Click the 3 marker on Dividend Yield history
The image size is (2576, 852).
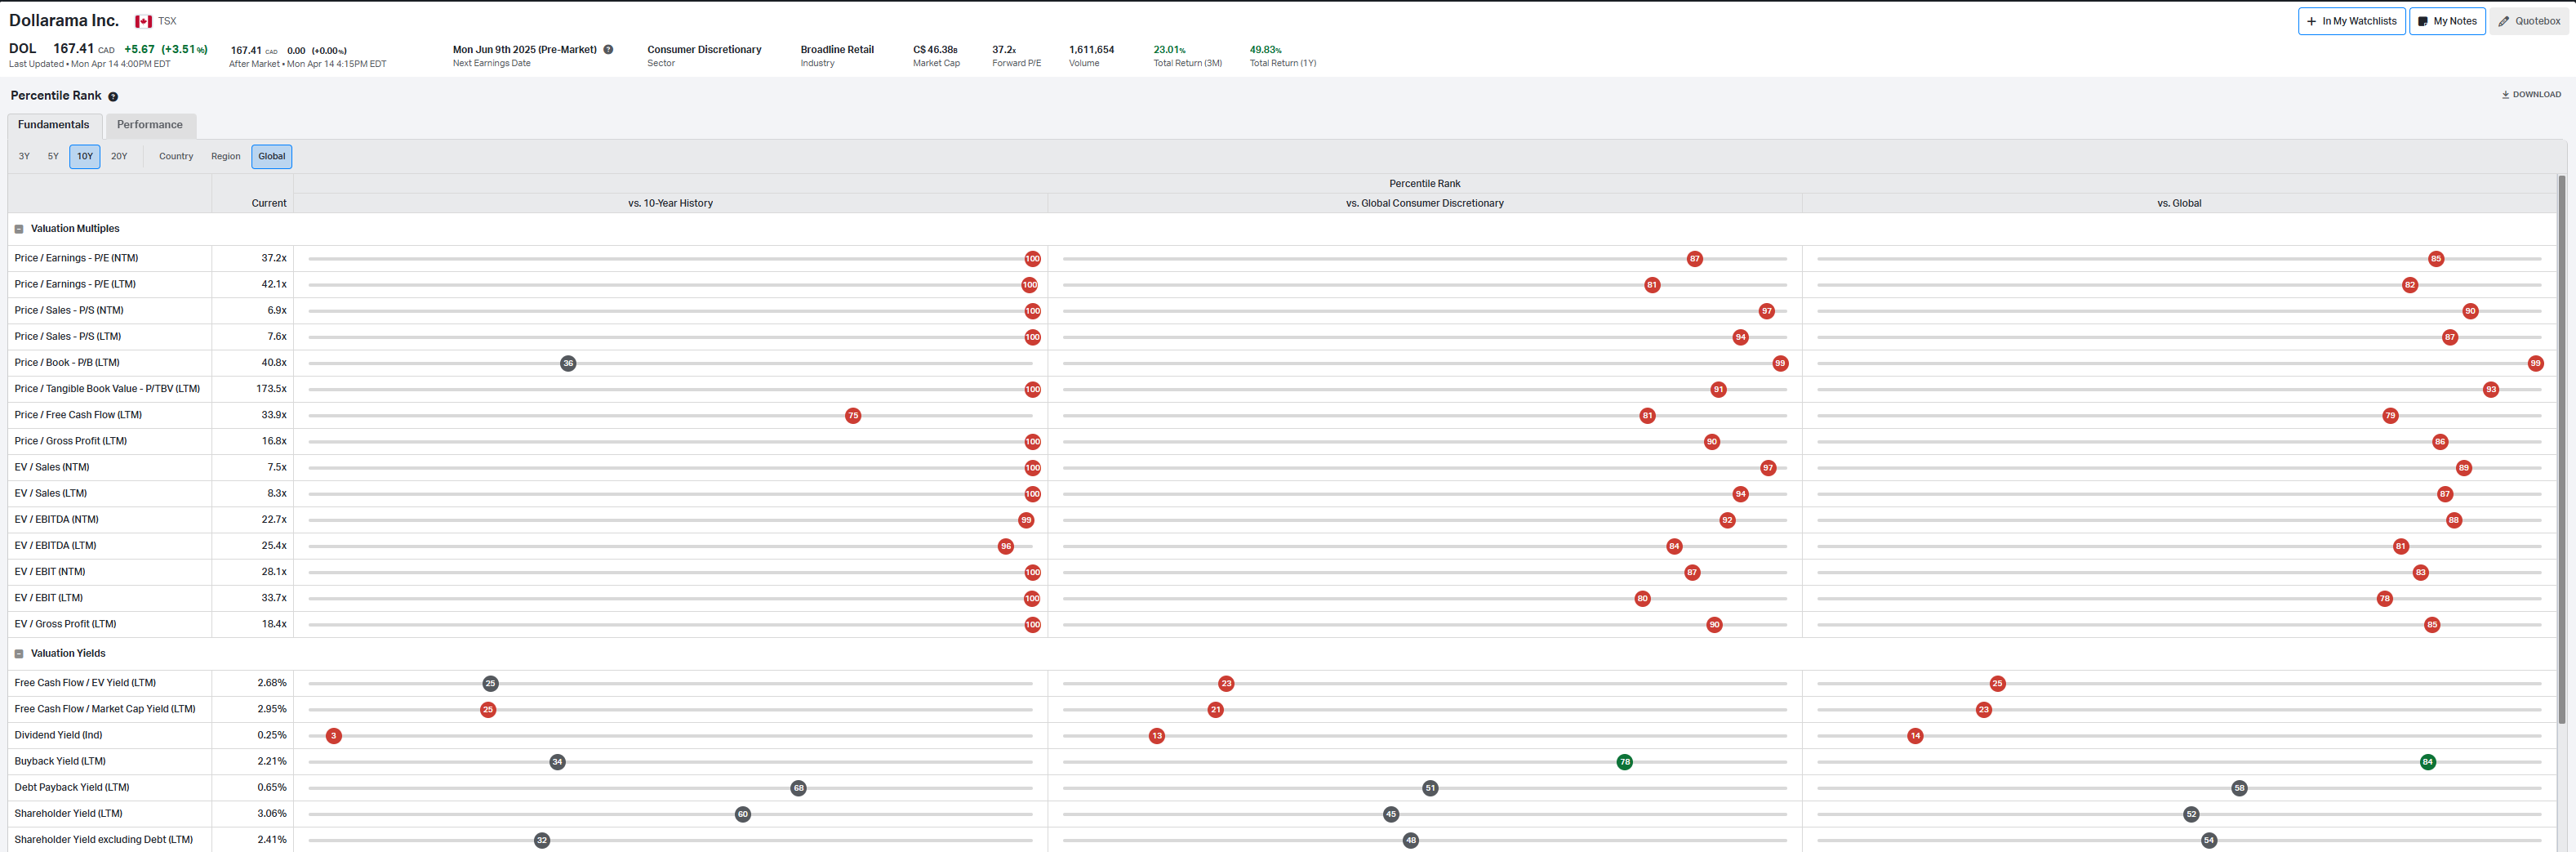(x=334, y=737)
